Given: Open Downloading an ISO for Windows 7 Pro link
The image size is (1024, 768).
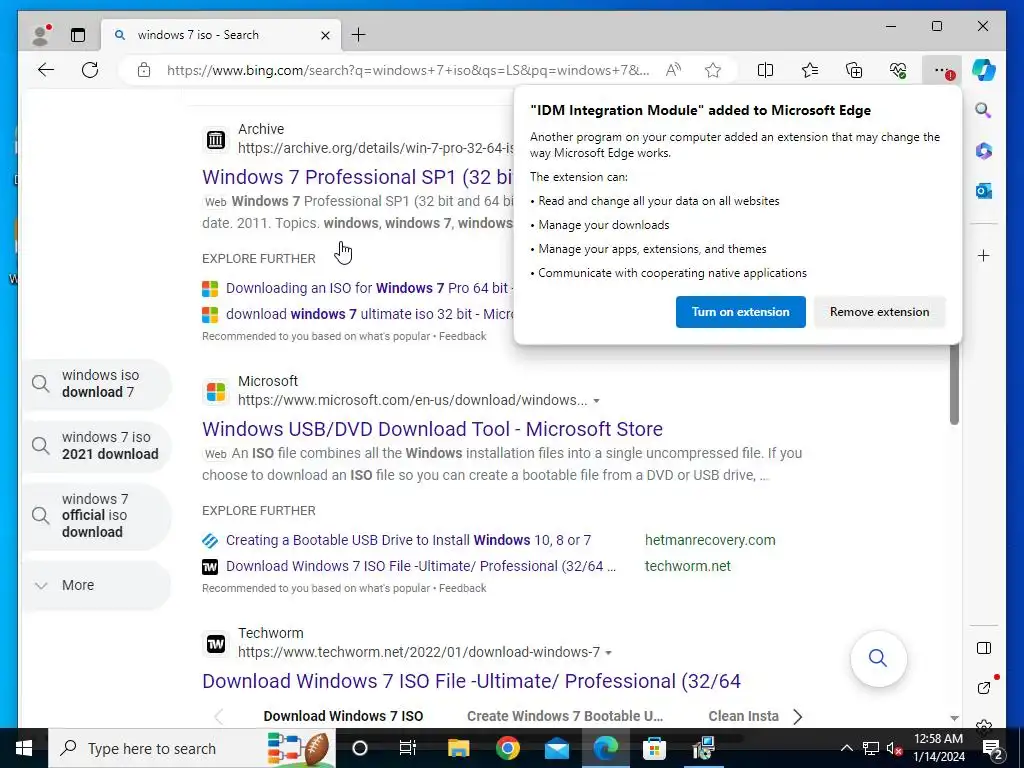Looking at the screenshot, I should (x=370, y=288).
